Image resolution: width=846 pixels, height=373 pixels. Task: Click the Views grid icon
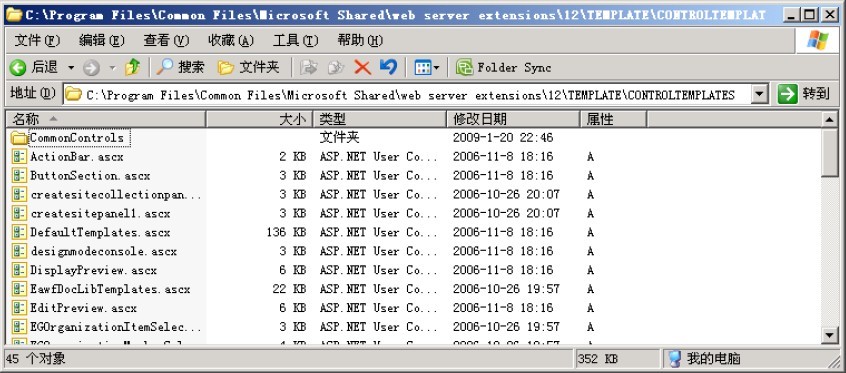point(422,67)
